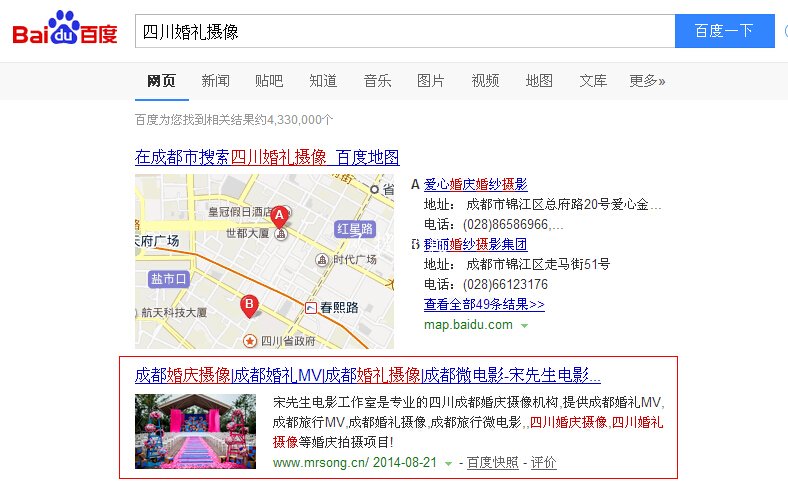Switch to the 图片 tab
This screenshot has height=484, width=788.
tap(431, 81)
